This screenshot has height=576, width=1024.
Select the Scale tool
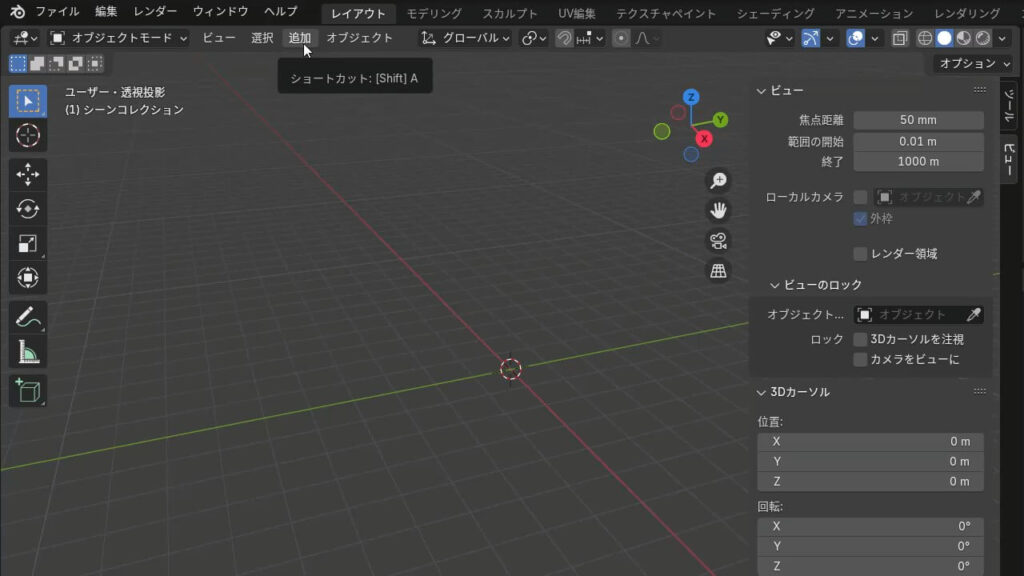click(27, 244)
